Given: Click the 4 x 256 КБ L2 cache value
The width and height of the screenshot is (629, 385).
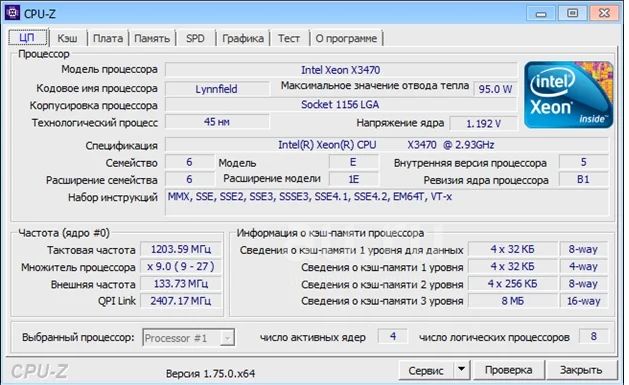Looking at the screenshot, I should [x=513, y=284].
